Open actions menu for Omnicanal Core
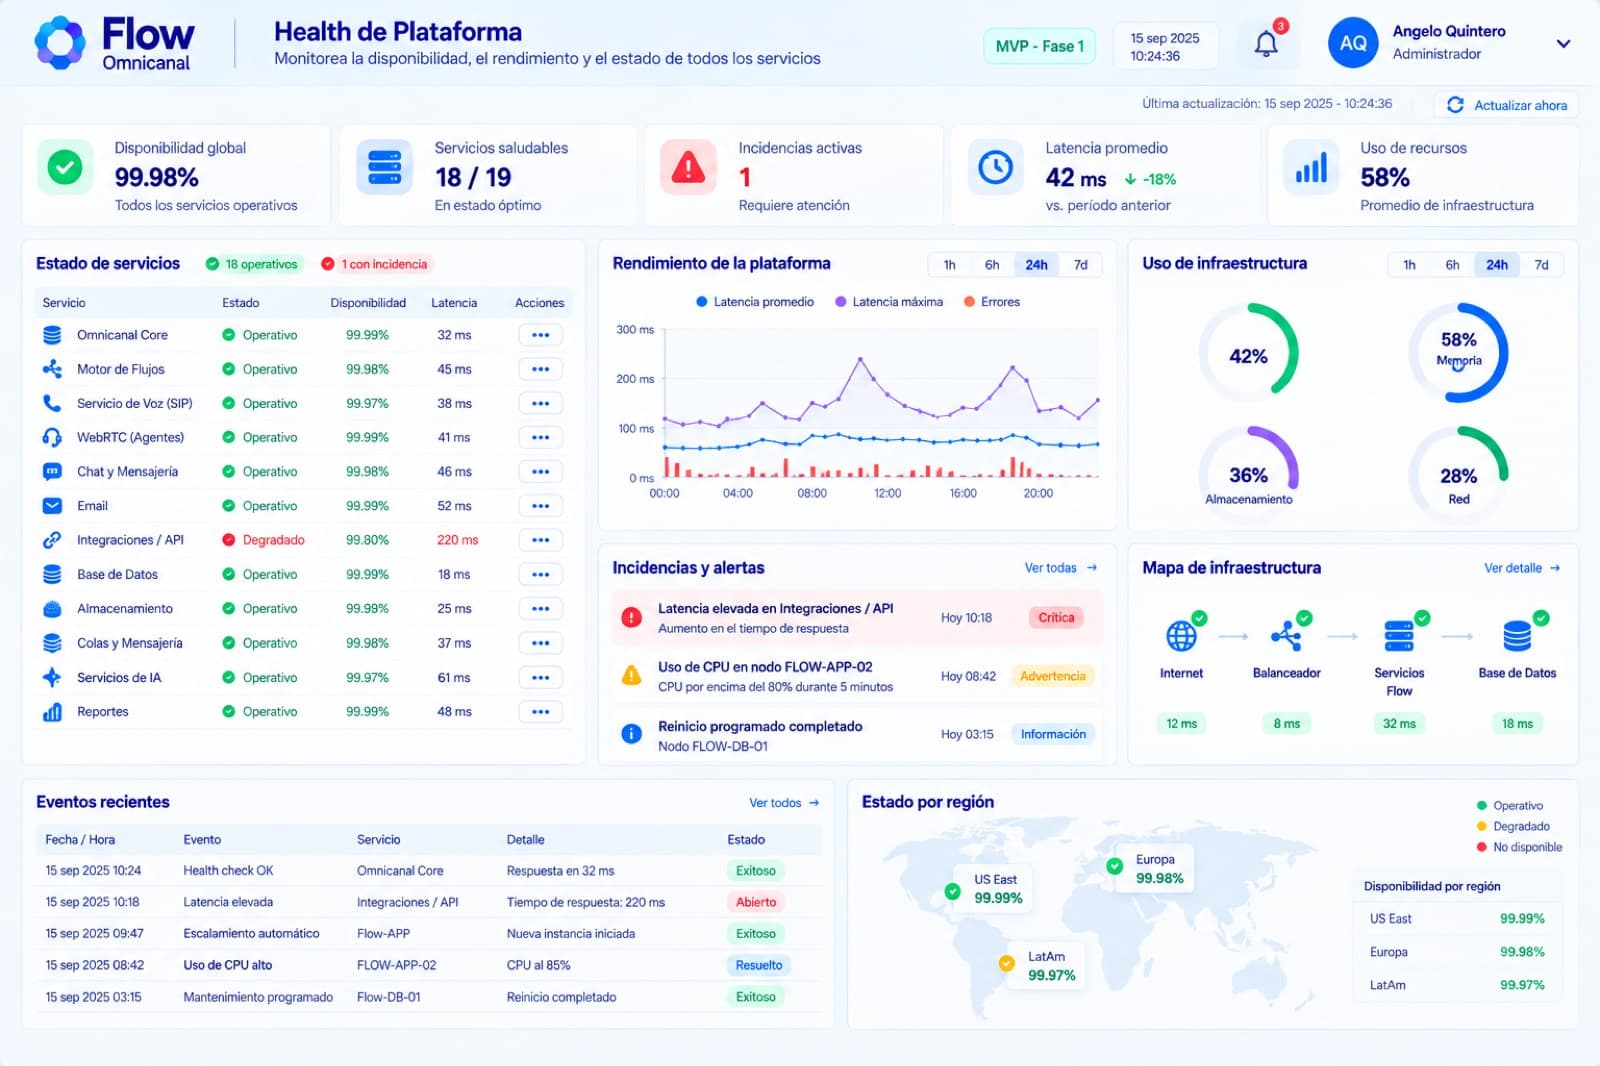The height and width of the screenshot is (1066, 1600). coord(540,335)
